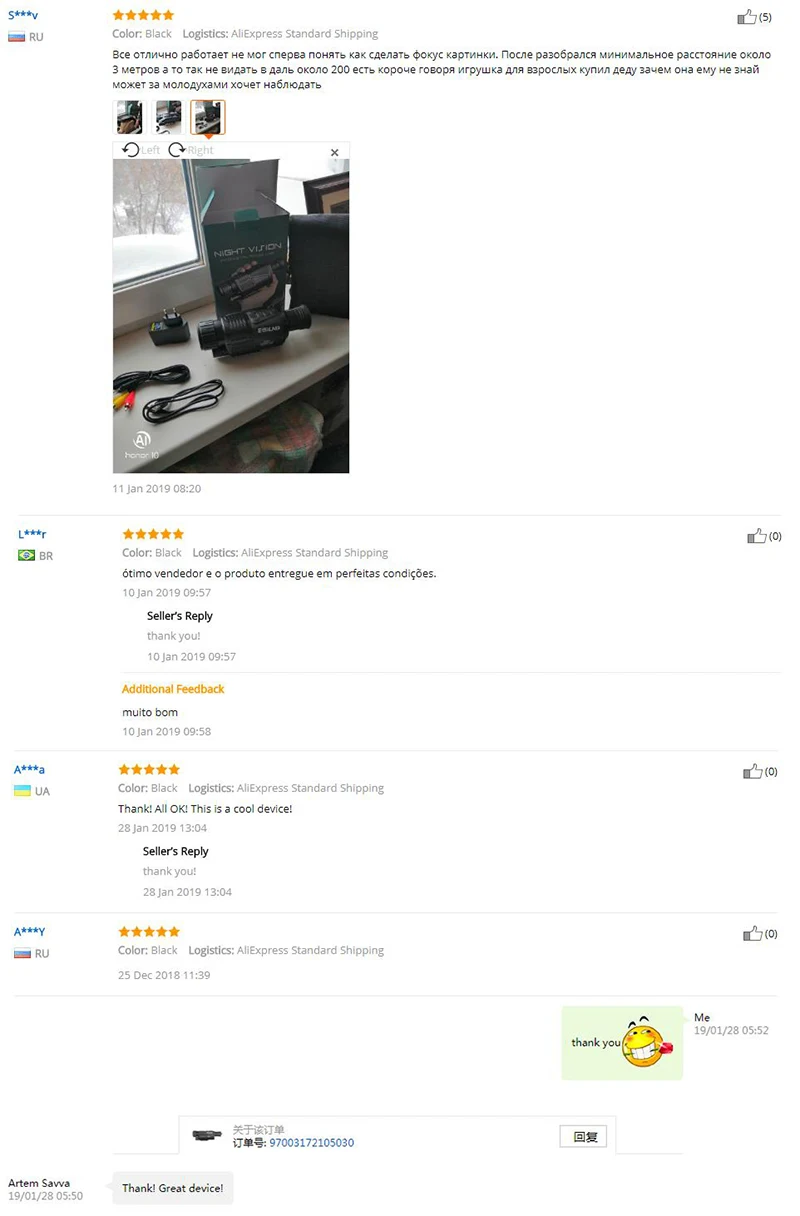Click the enlarged night vision product photo

click(231, 316)
